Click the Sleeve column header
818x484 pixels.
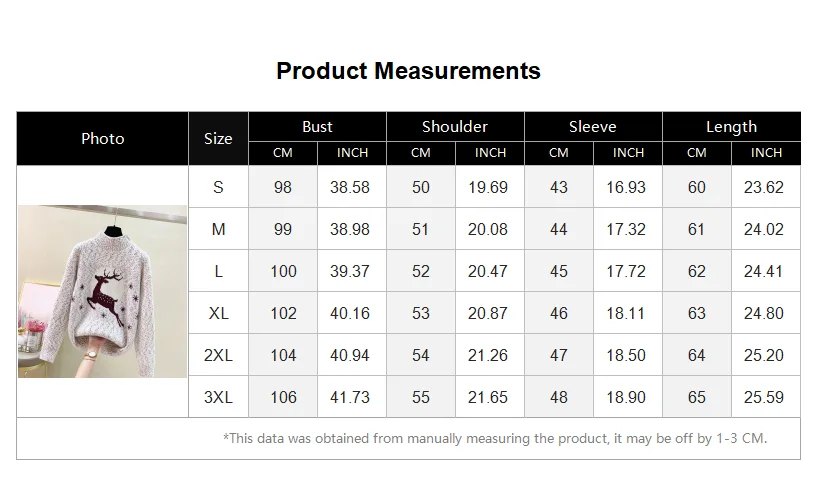[x=593, y=127]
